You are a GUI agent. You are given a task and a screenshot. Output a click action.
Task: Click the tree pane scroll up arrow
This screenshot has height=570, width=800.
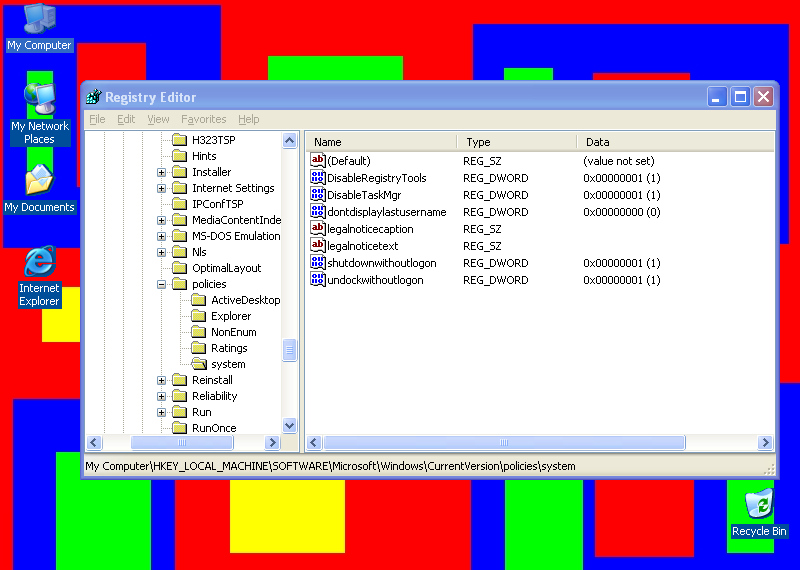coord(289,140)
